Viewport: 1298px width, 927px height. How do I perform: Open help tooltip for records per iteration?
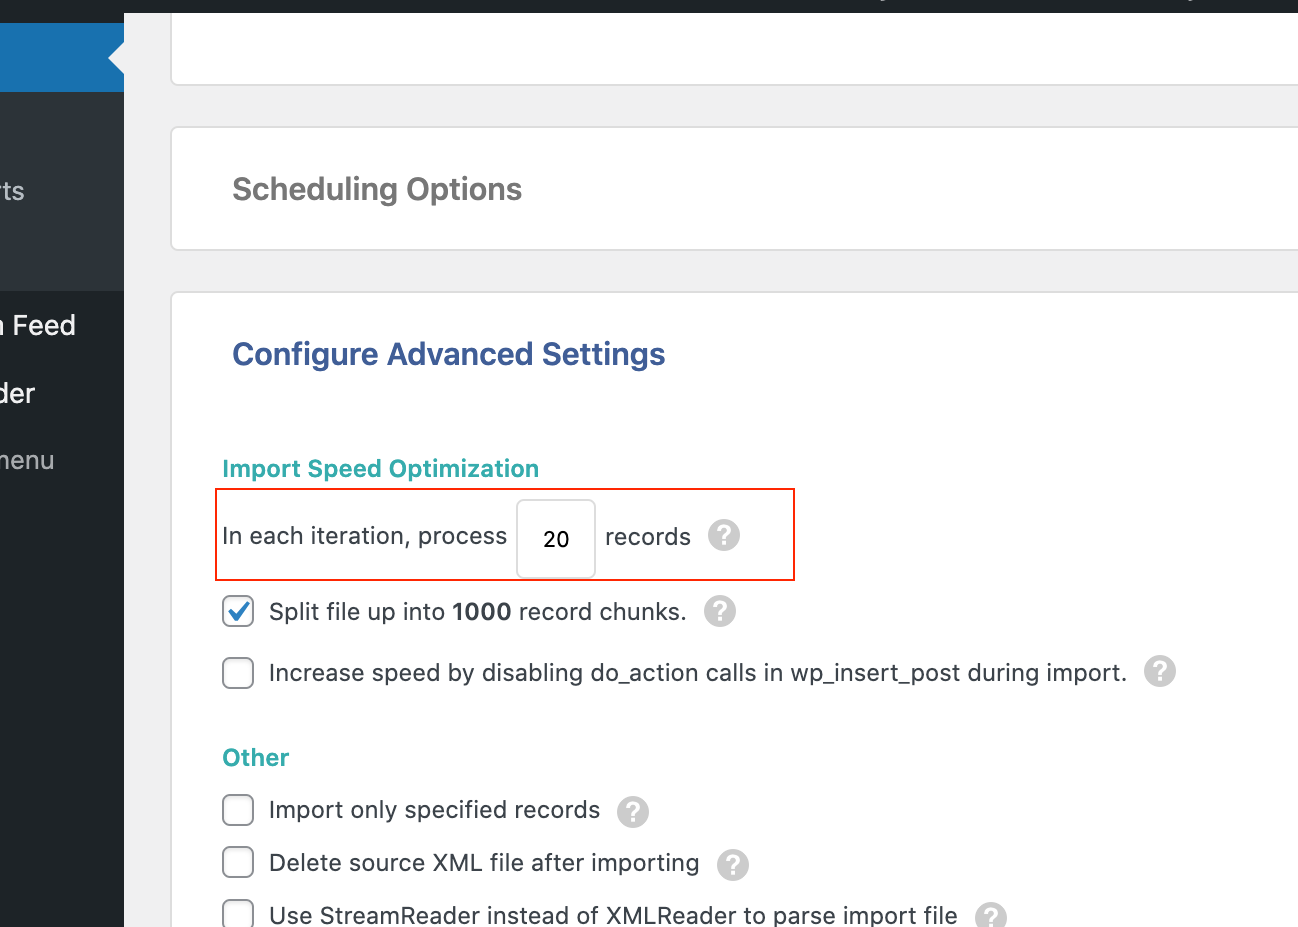point(723,535)
